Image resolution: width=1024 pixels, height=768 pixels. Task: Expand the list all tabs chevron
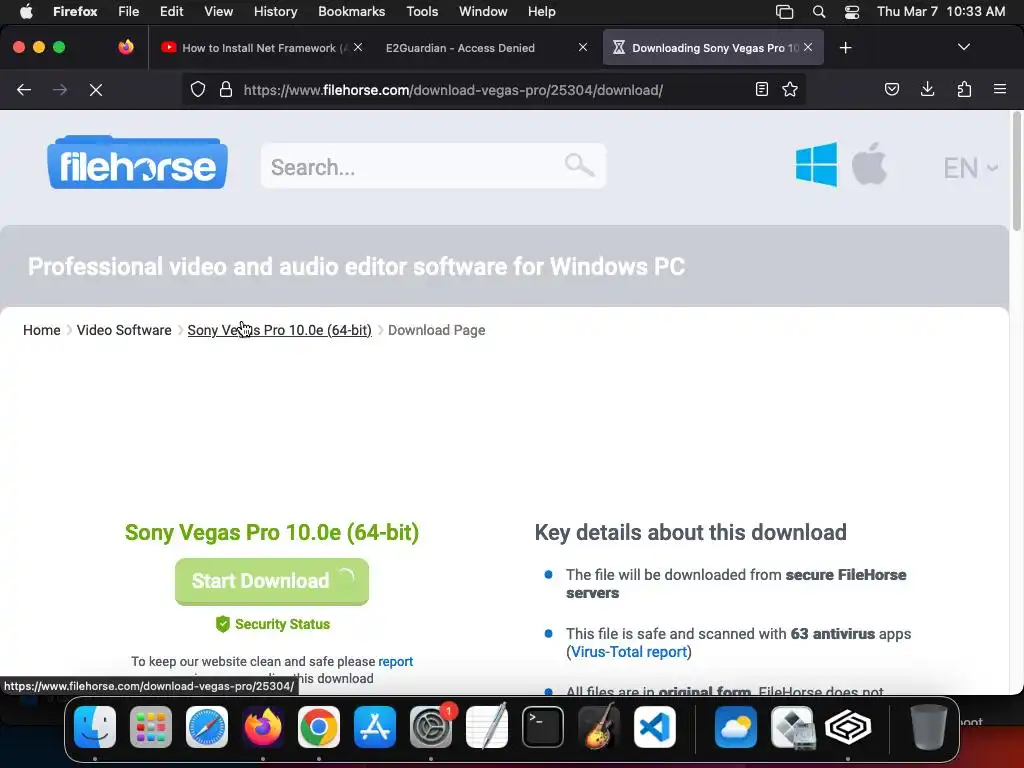click(x=964, y=47)
